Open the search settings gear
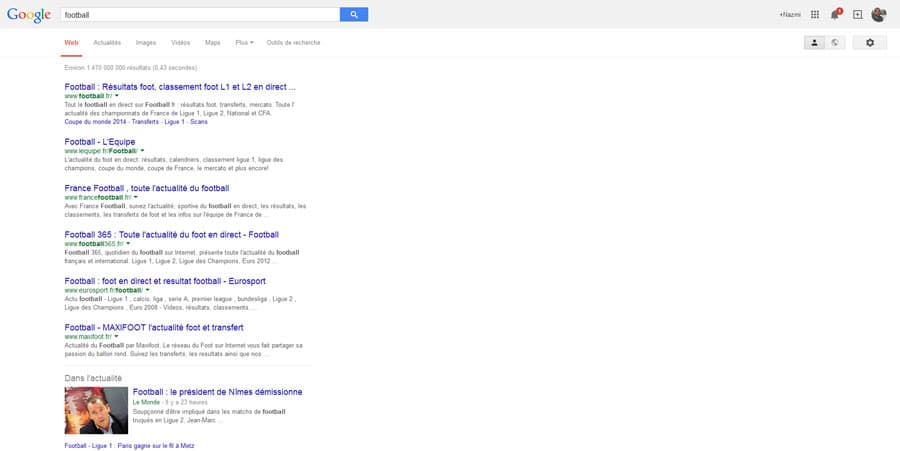The width and height of the screenshot is (900, 451). [x=870, y=42]
